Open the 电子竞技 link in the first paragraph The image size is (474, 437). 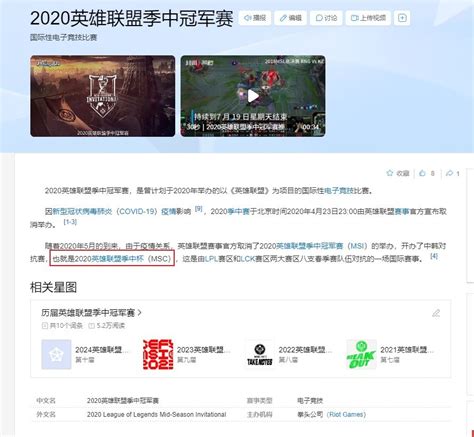point(338,191)
